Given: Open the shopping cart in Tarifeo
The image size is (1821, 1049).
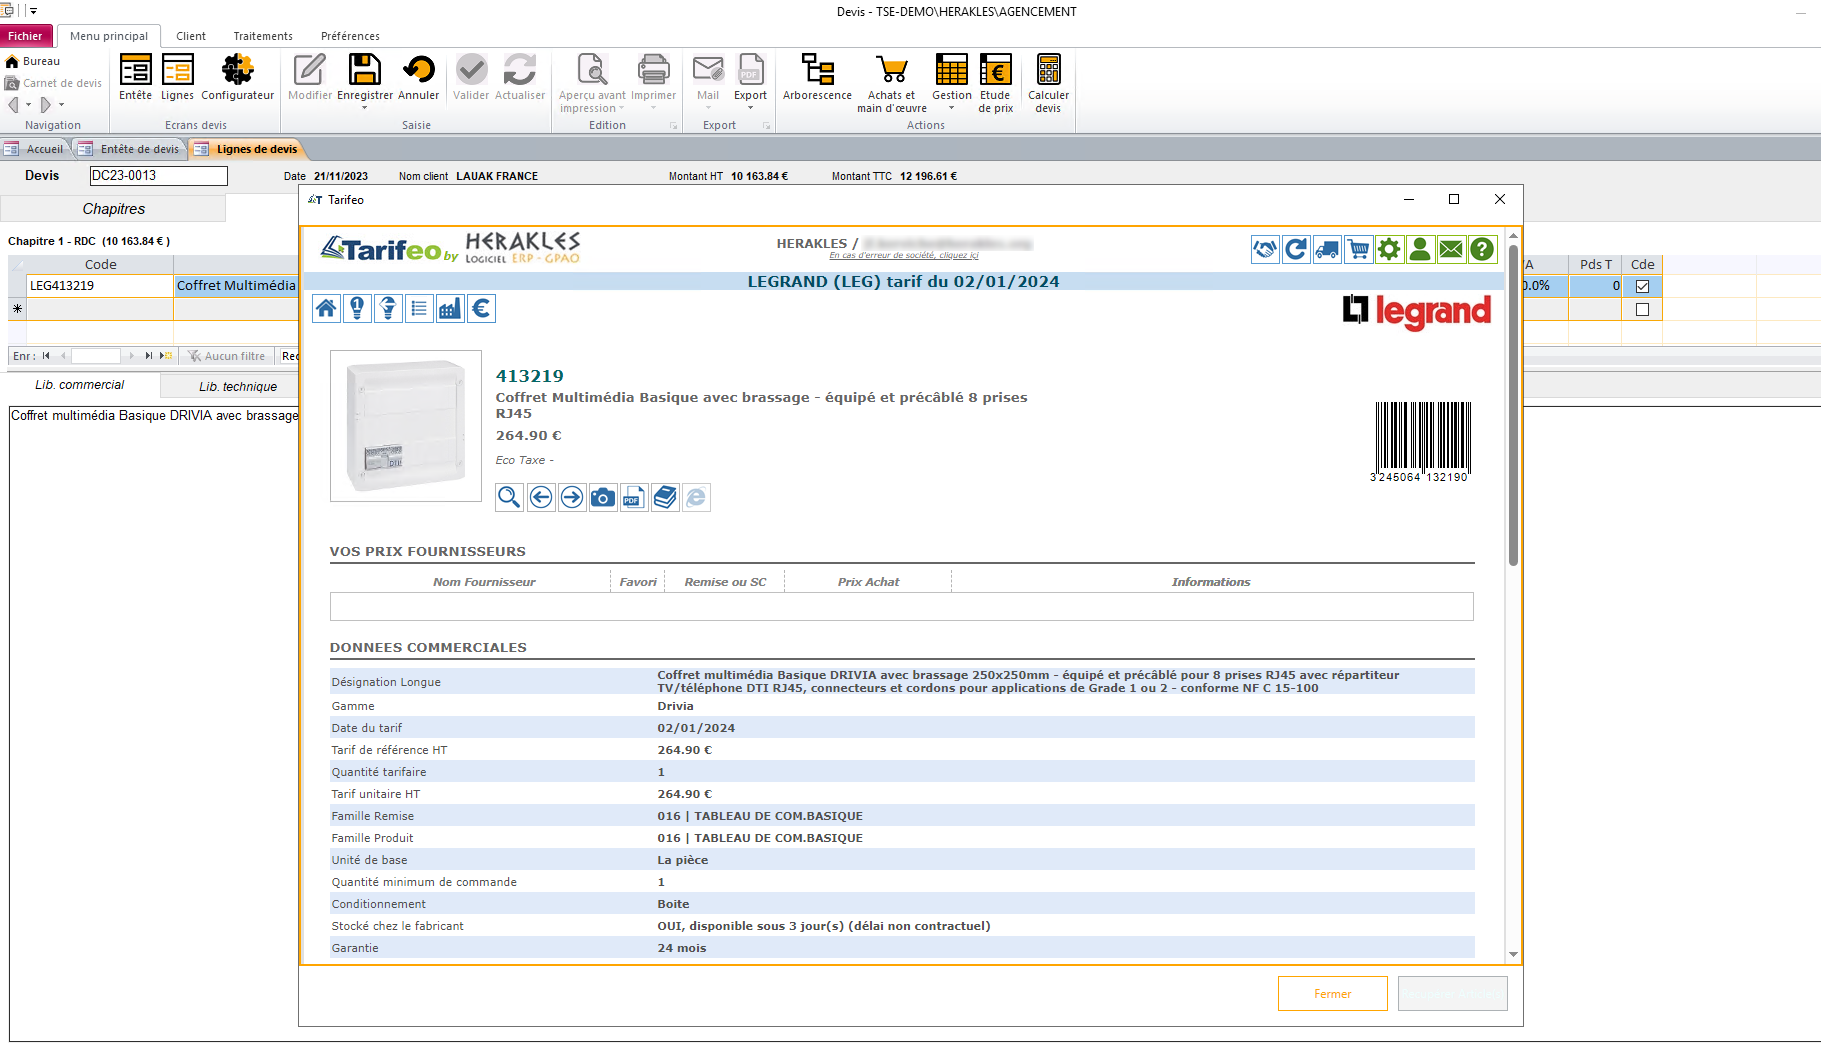Looking at the screenshot, I should tap(1358, 249).
